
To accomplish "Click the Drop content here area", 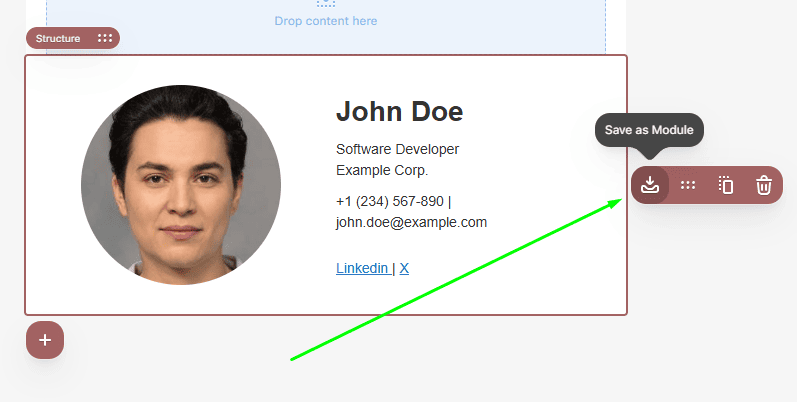I will (x=326, y=21).
